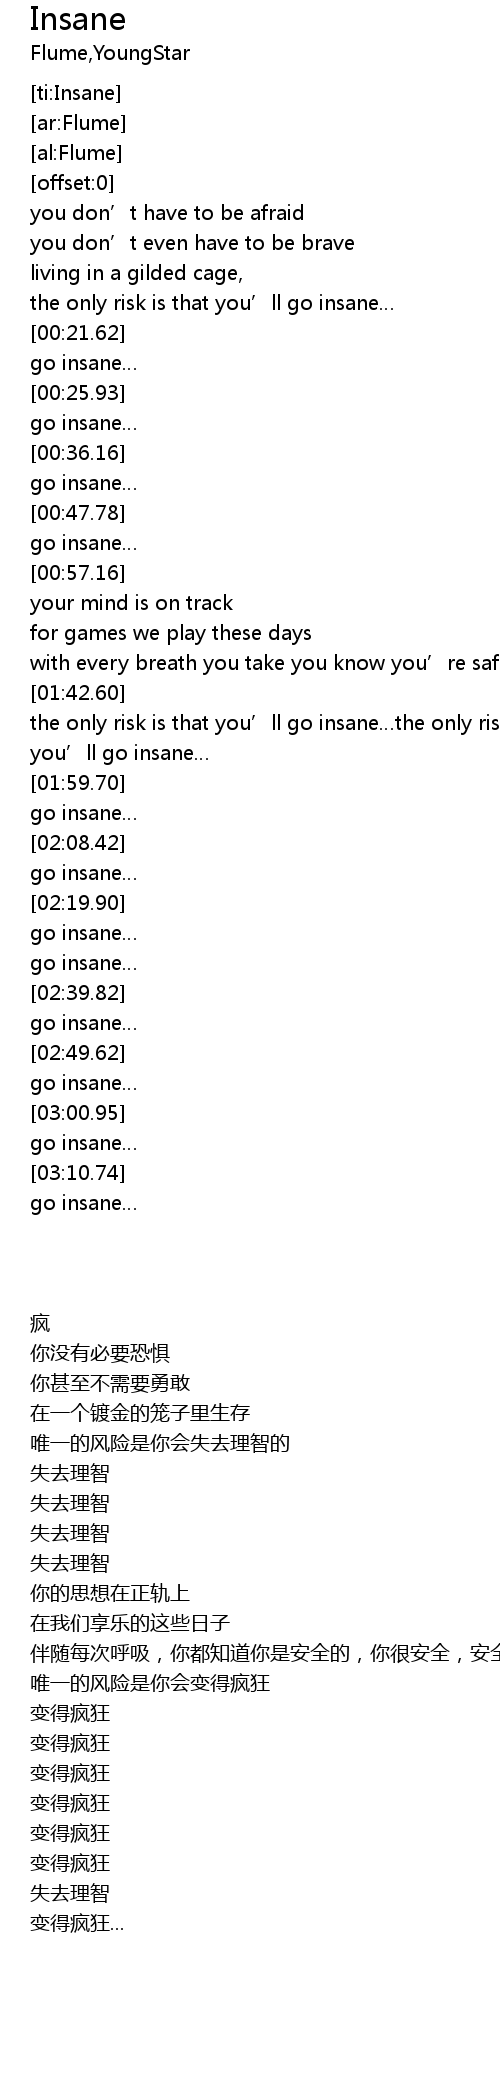Image resolution: width=500 pixels, height=2080 pixels.
Task: Click translation line '你没有必要恐惧'
Action: click(x=100, y=1354)
